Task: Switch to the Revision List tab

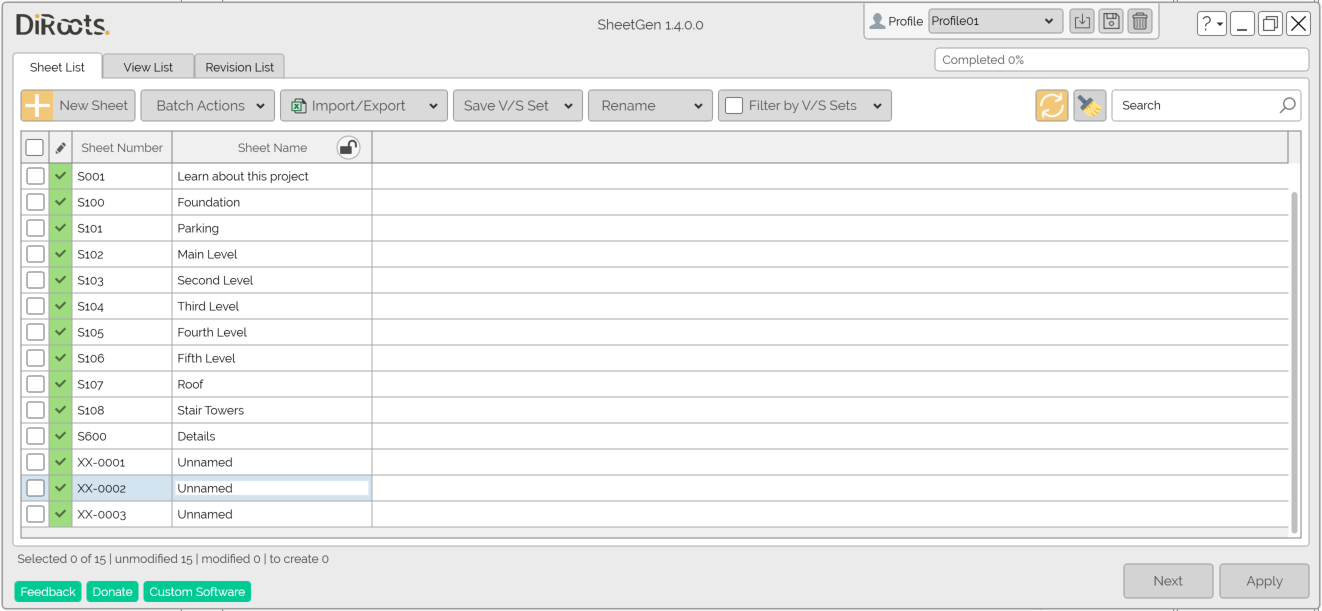Action: 239,66
